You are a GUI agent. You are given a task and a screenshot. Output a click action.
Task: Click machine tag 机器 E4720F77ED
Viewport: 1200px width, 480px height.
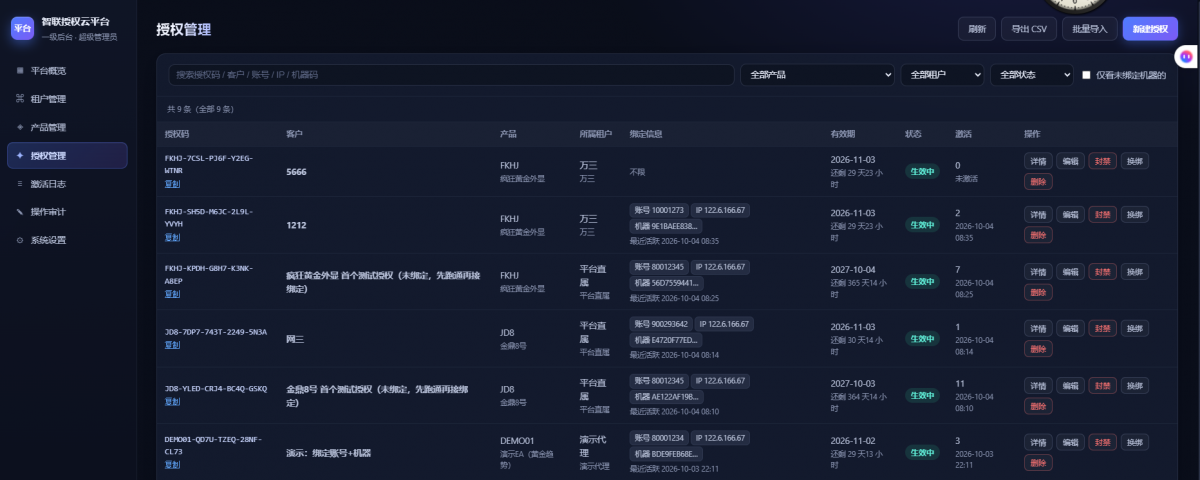point(666,340)
